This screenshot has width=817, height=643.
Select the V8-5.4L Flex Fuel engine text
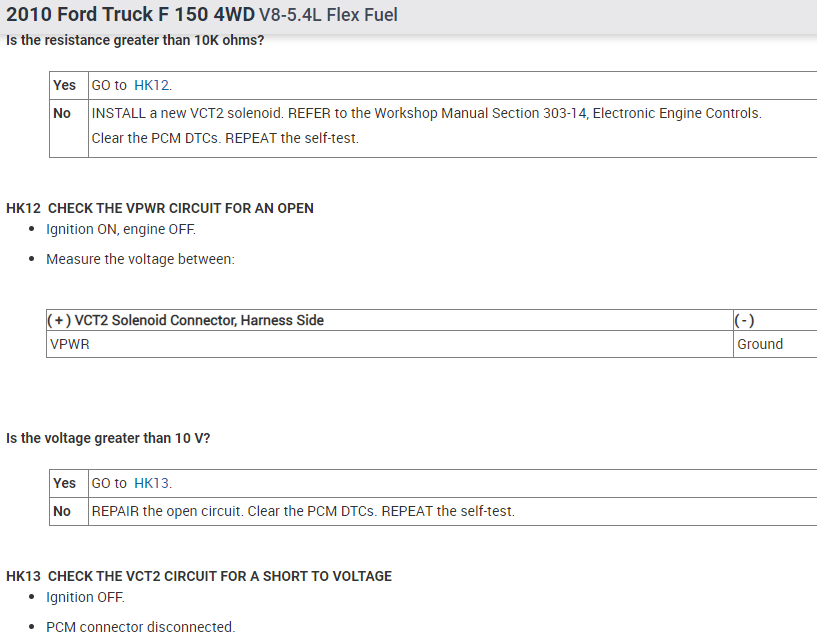coord(328,17)
